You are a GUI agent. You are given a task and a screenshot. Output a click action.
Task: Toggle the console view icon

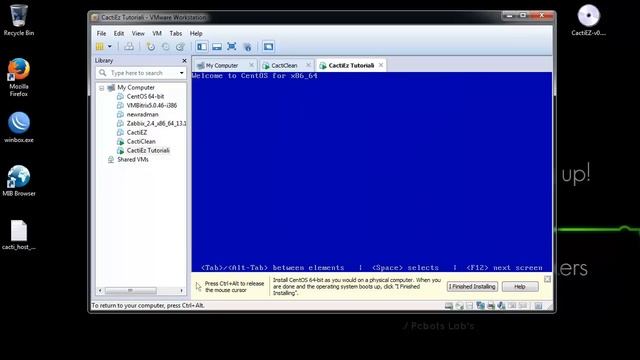pos(269,47)
